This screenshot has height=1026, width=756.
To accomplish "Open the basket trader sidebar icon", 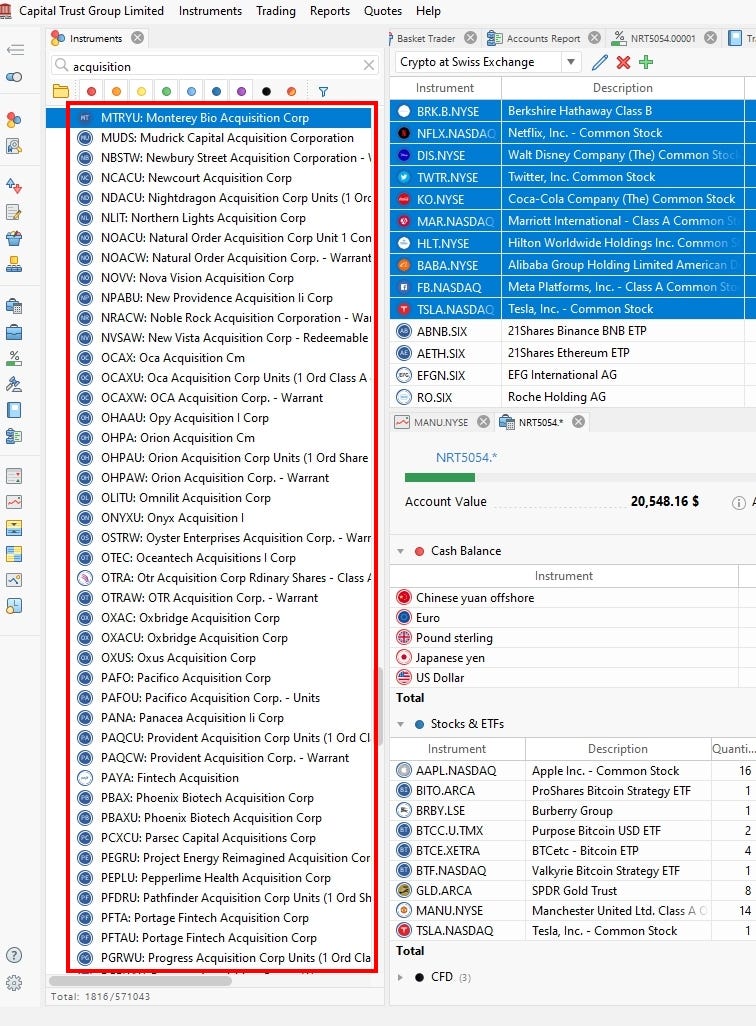I will (x=14, y=238).
